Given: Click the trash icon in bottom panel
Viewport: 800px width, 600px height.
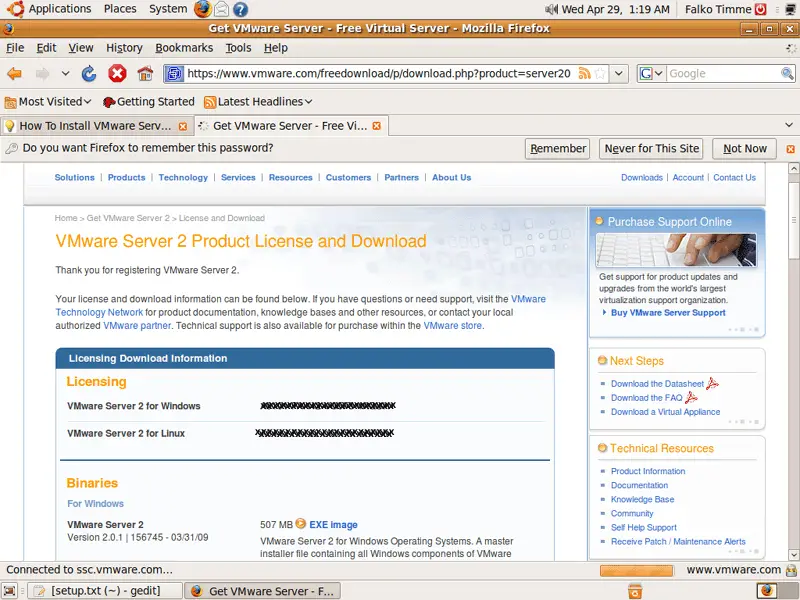Looking at the screenshot, I should coord(635,591).
